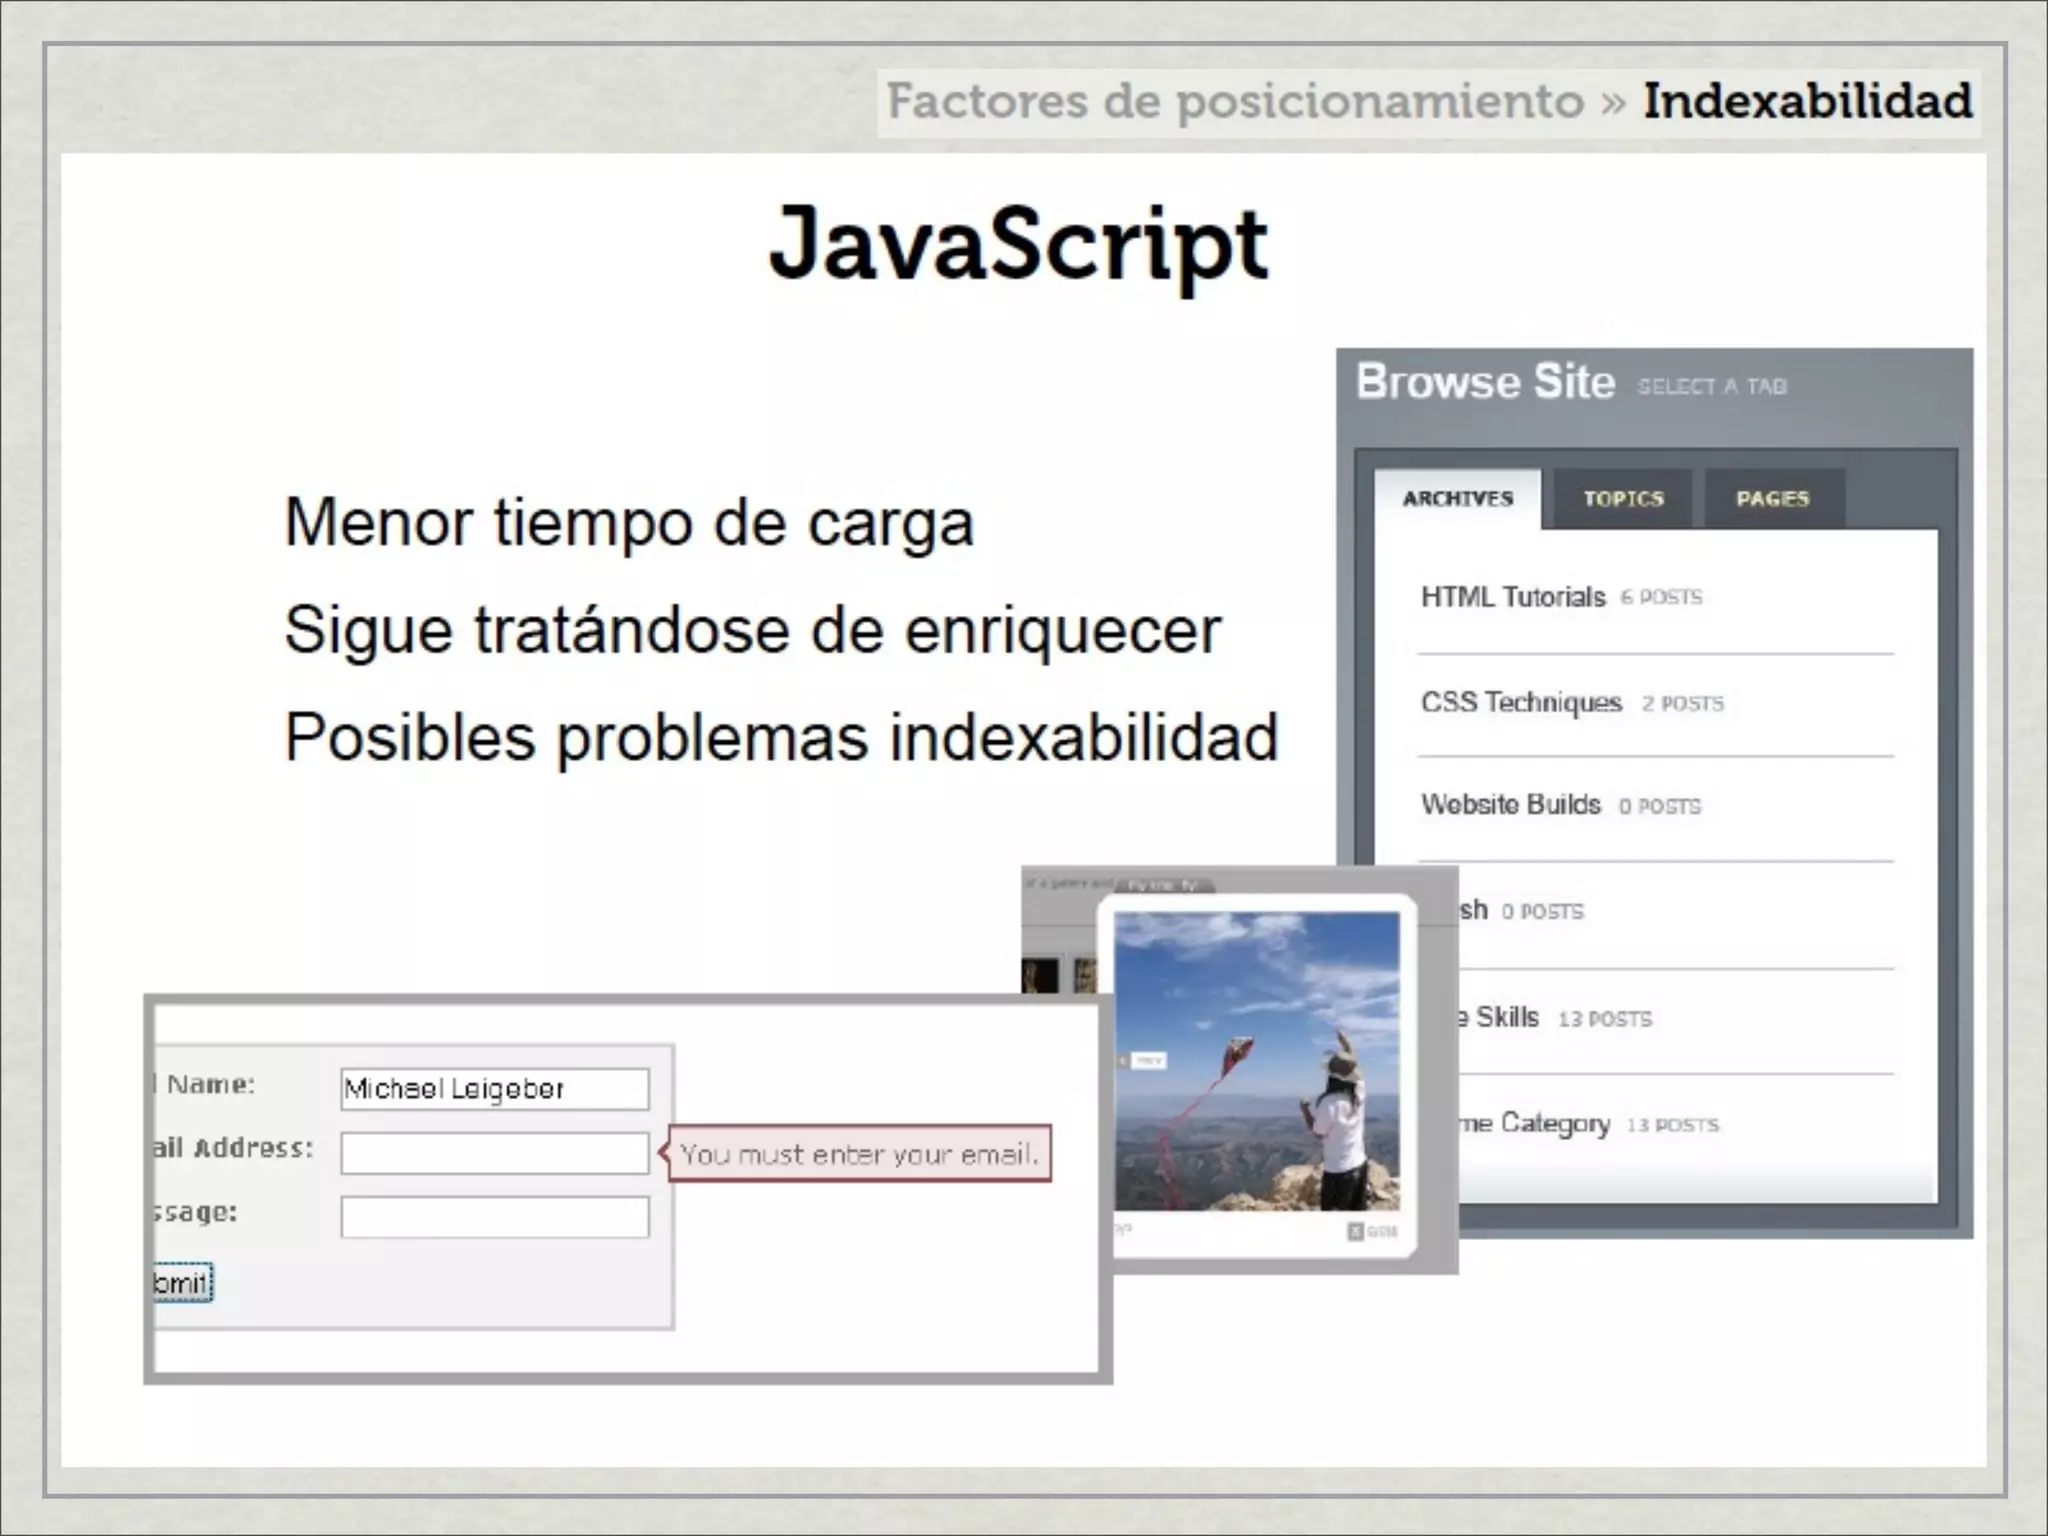This screenshot has width=2048, height=1536.
Task: Click the empty Email Address field
Action: tap(494, 1153)
